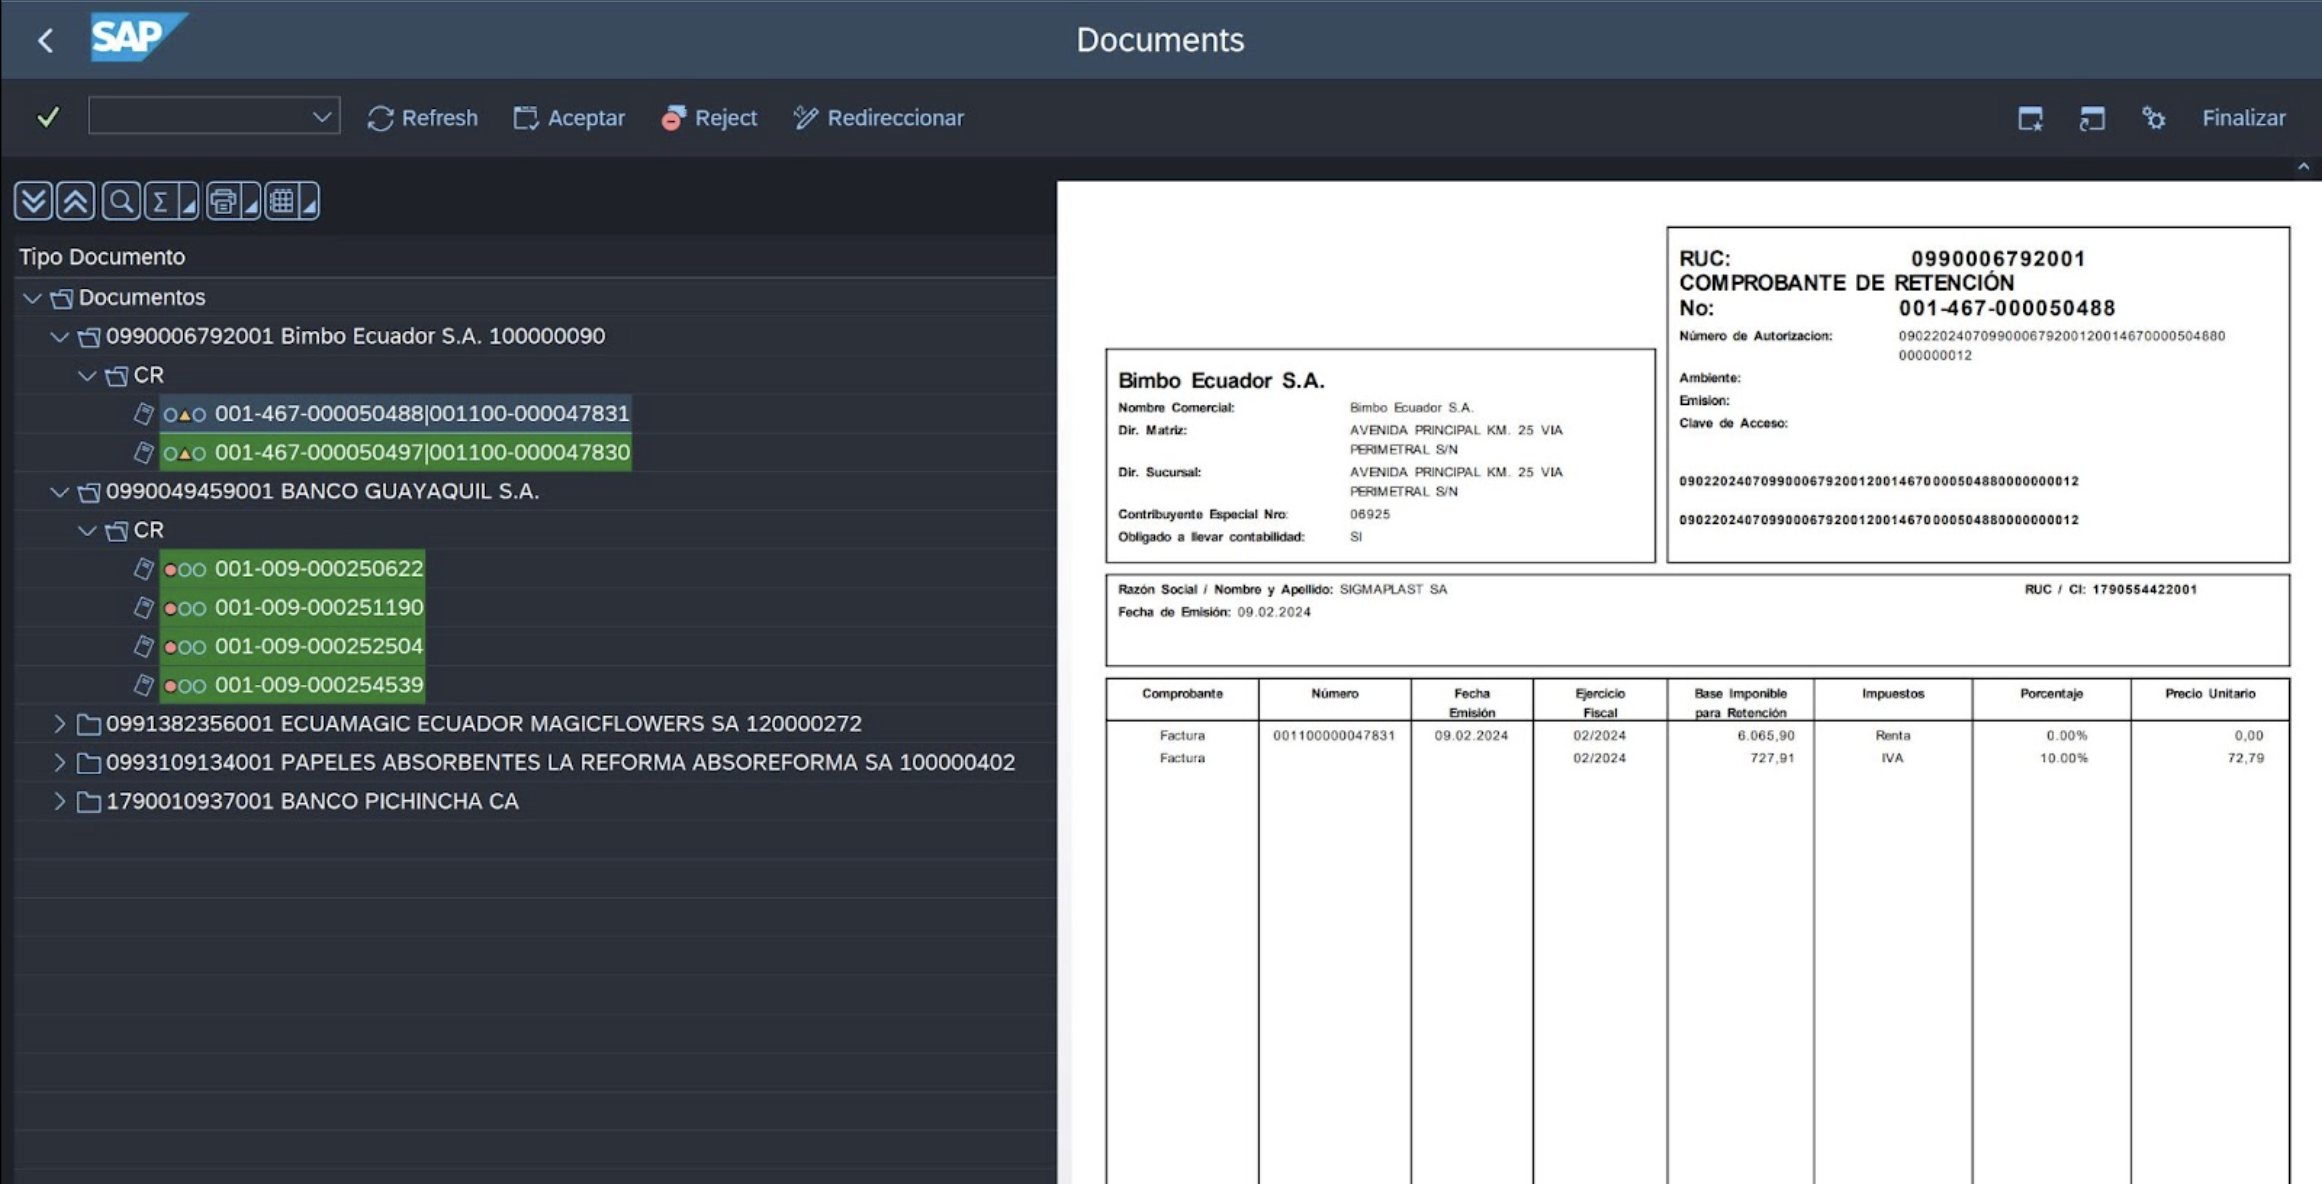Click the status lights of 001-467-000050497
The width and height of the screenshot is (2322, 1184).
pyautogui.click(x=185, y=454)
